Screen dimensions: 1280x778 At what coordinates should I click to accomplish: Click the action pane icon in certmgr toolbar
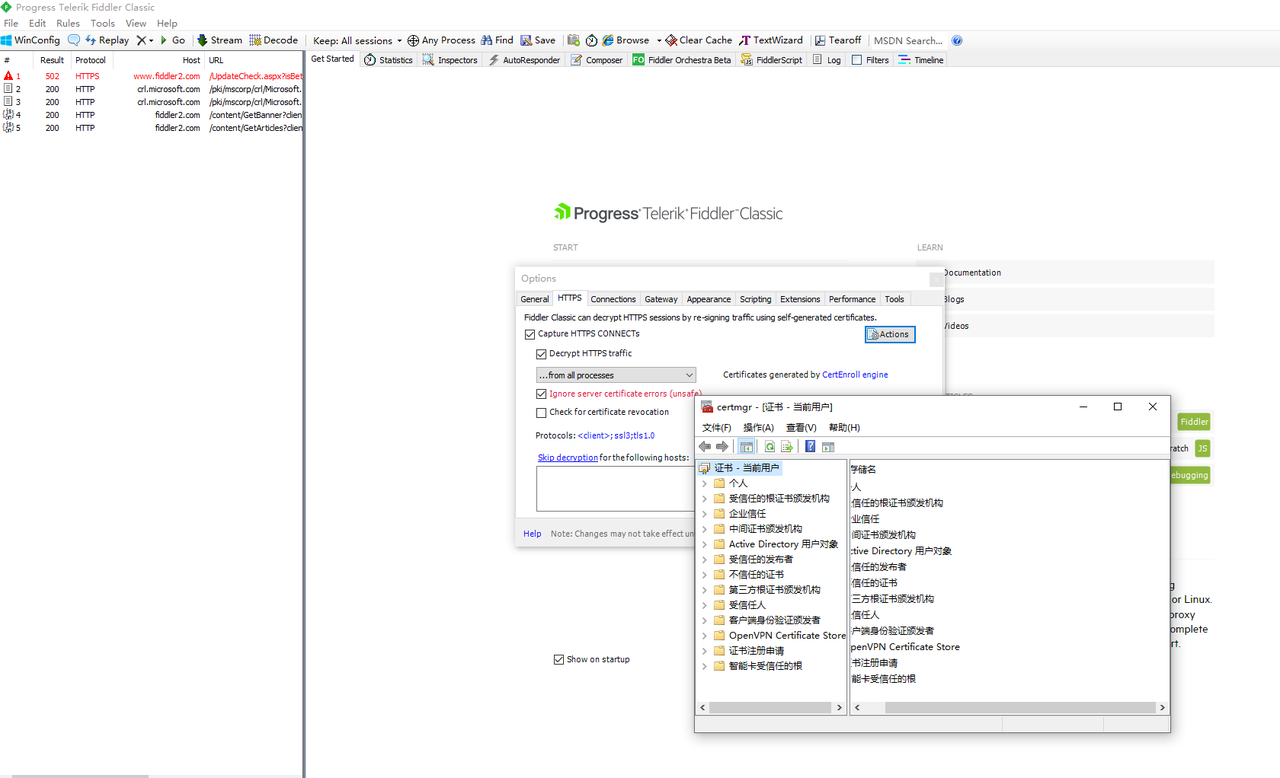[828, 447]
